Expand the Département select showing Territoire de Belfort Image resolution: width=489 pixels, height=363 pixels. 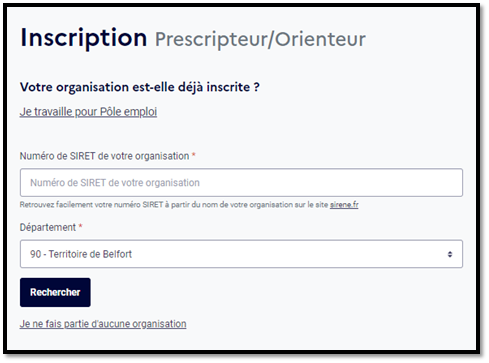coord(241,254)
